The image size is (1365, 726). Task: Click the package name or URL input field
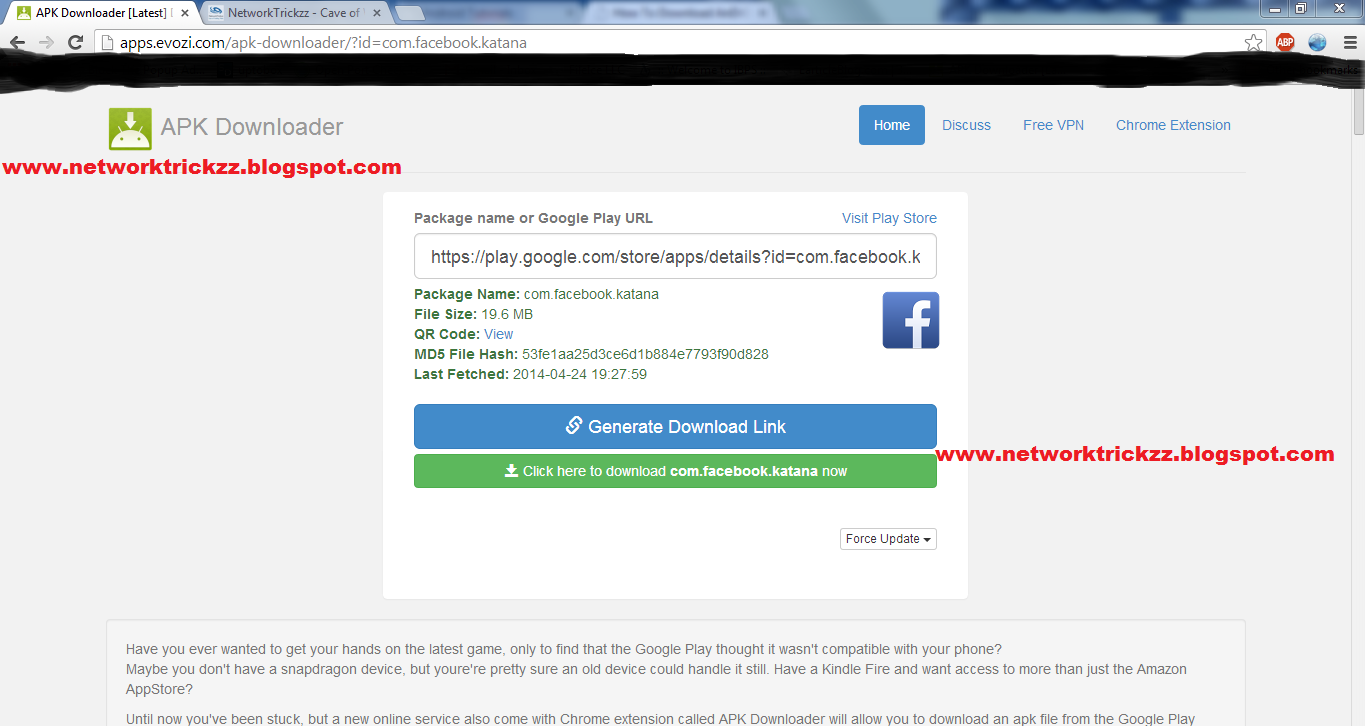pyautogui.click(x=675, y=257)
